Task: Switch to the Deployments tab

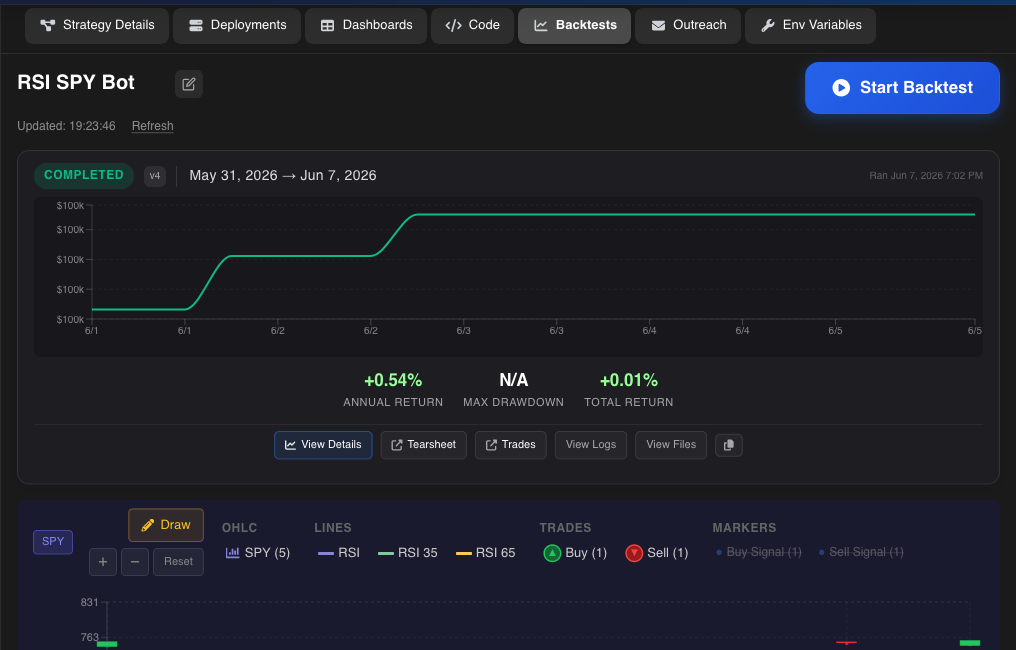Action: point(237,25)
